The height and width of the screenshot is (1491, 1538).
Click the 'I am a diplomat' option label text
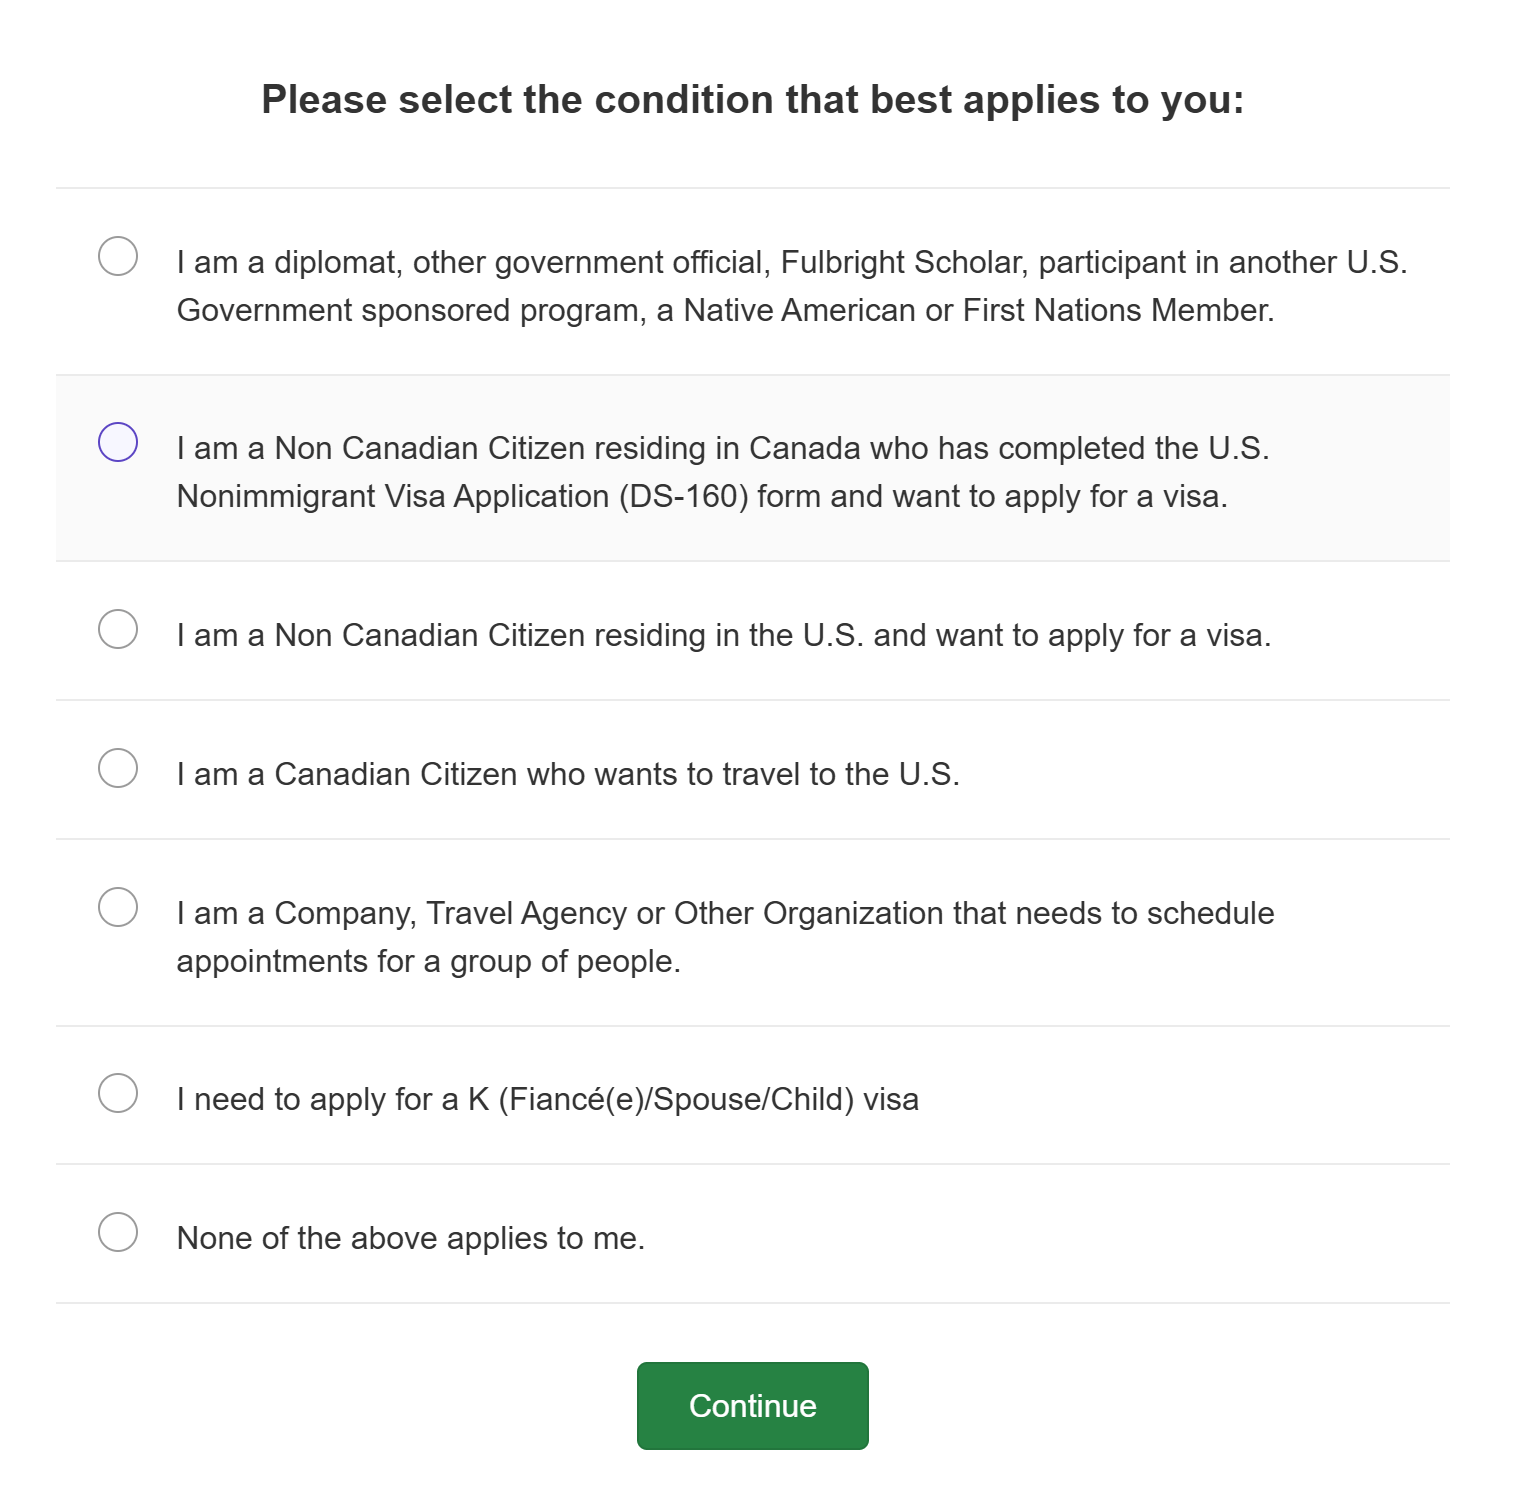tap(792, 286)
